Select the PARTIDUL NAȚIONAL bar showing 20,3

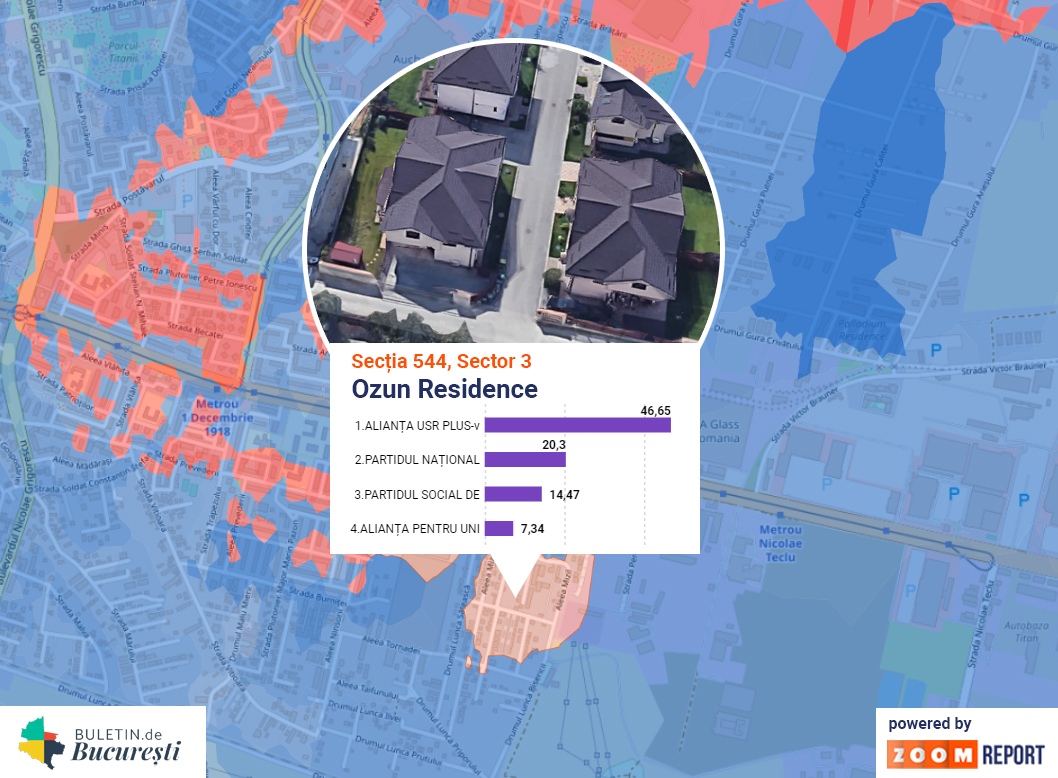coord(525,460)
